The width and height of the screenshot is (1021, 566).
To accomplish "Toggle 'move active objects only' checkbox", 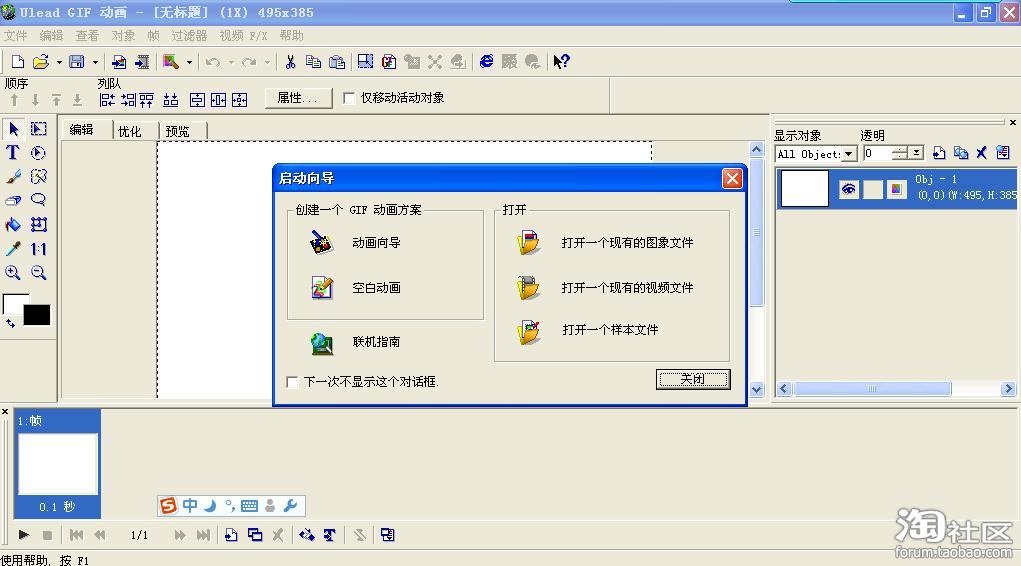I will pos(349,98).
